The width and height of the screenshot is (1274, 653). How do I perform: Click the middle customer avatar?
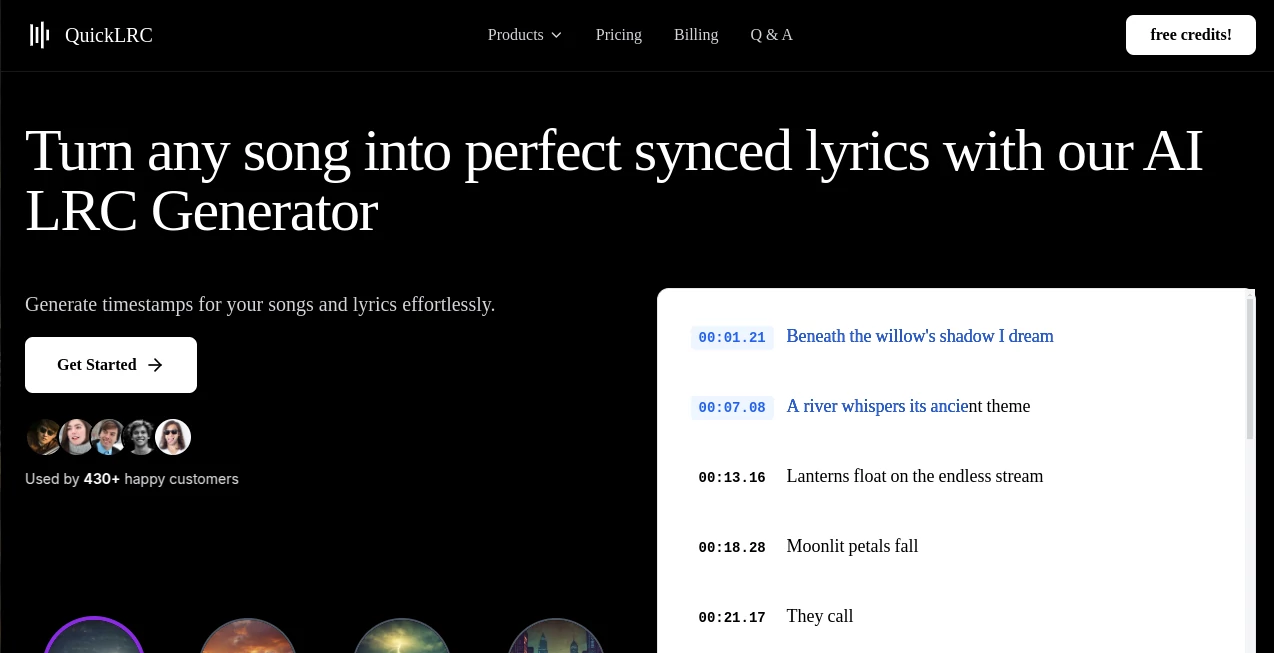(109, 437)
